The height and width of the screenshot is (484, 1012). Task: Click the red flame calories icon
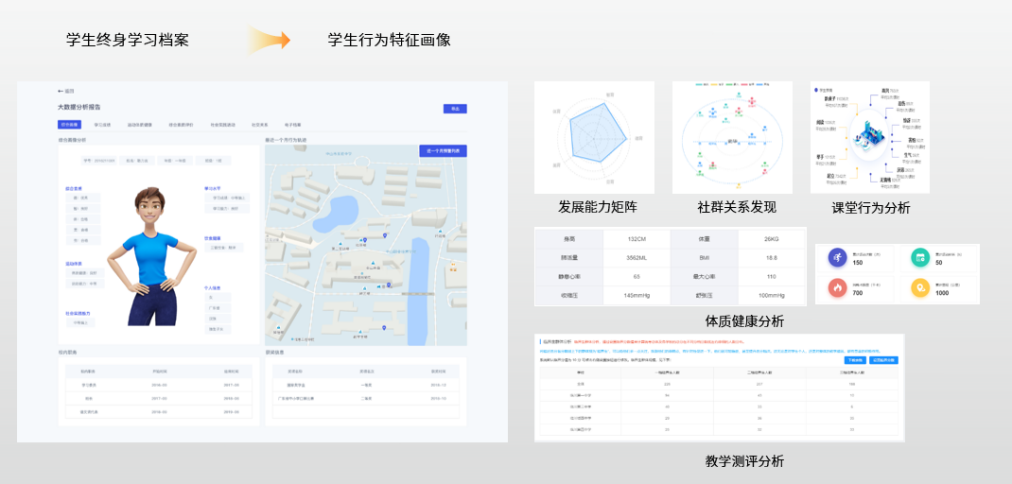836,288
